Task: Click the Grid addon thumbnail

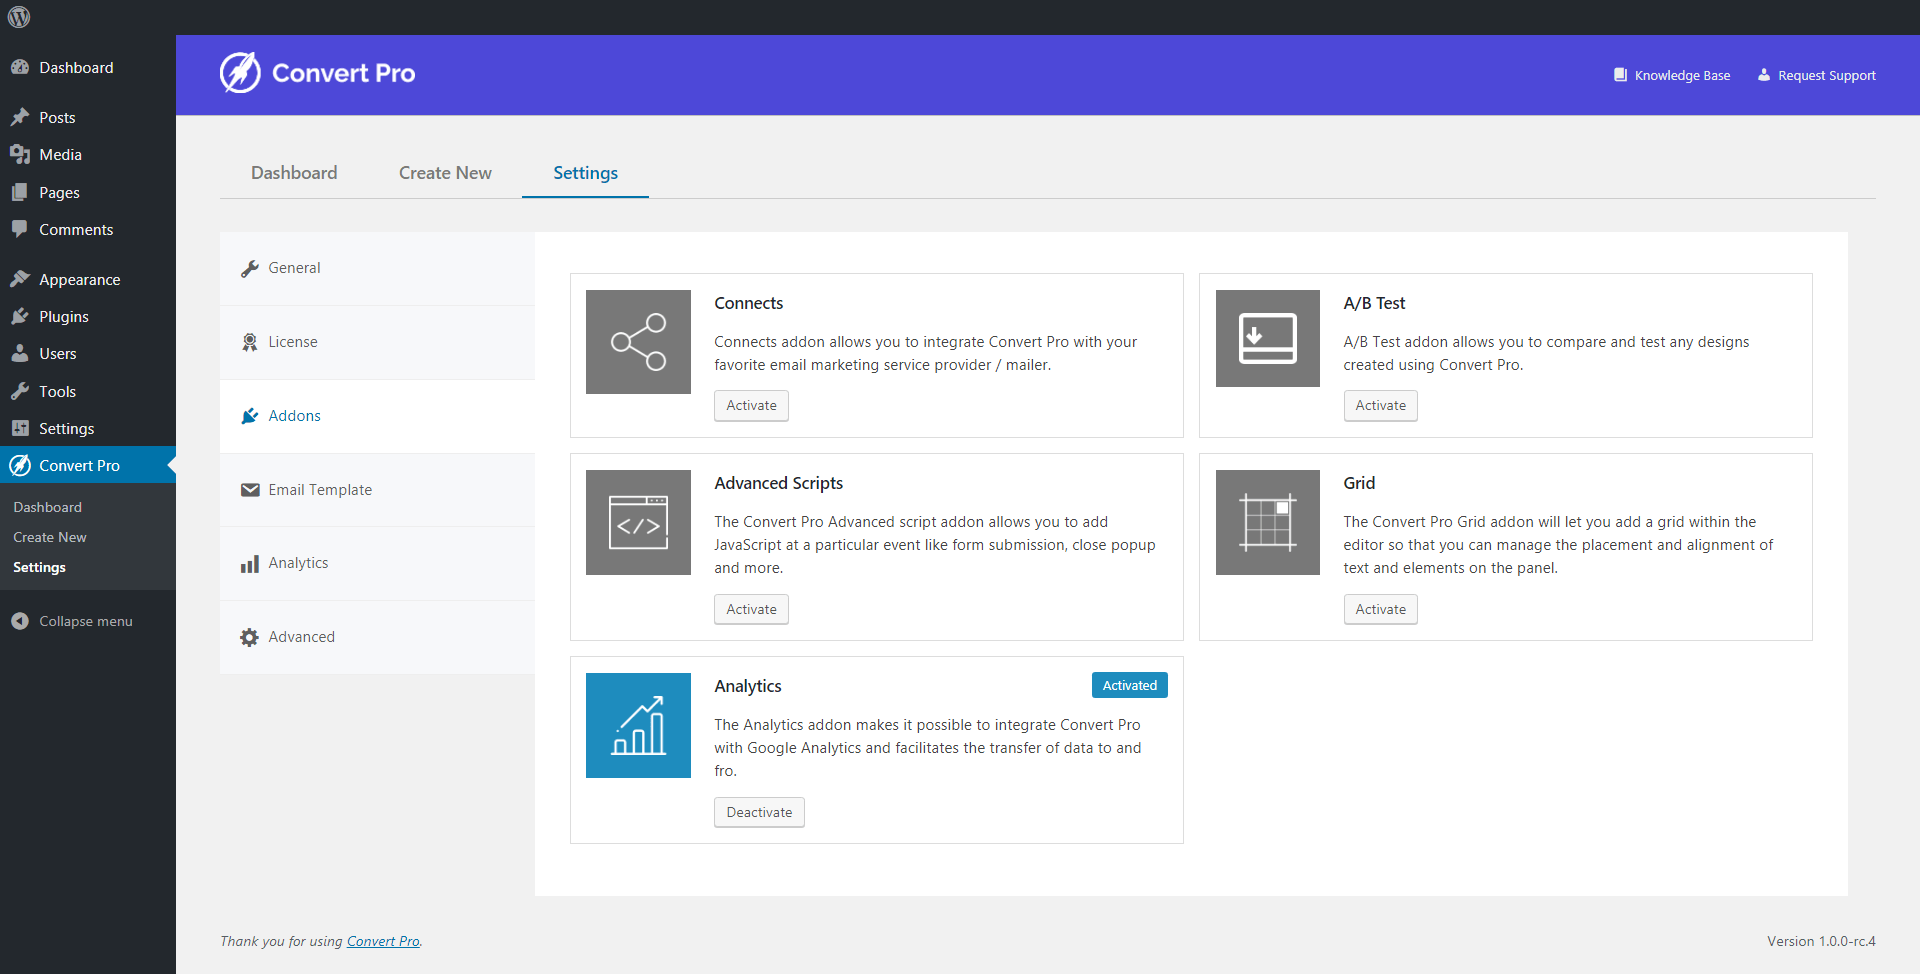Action: pos(1268,522)
